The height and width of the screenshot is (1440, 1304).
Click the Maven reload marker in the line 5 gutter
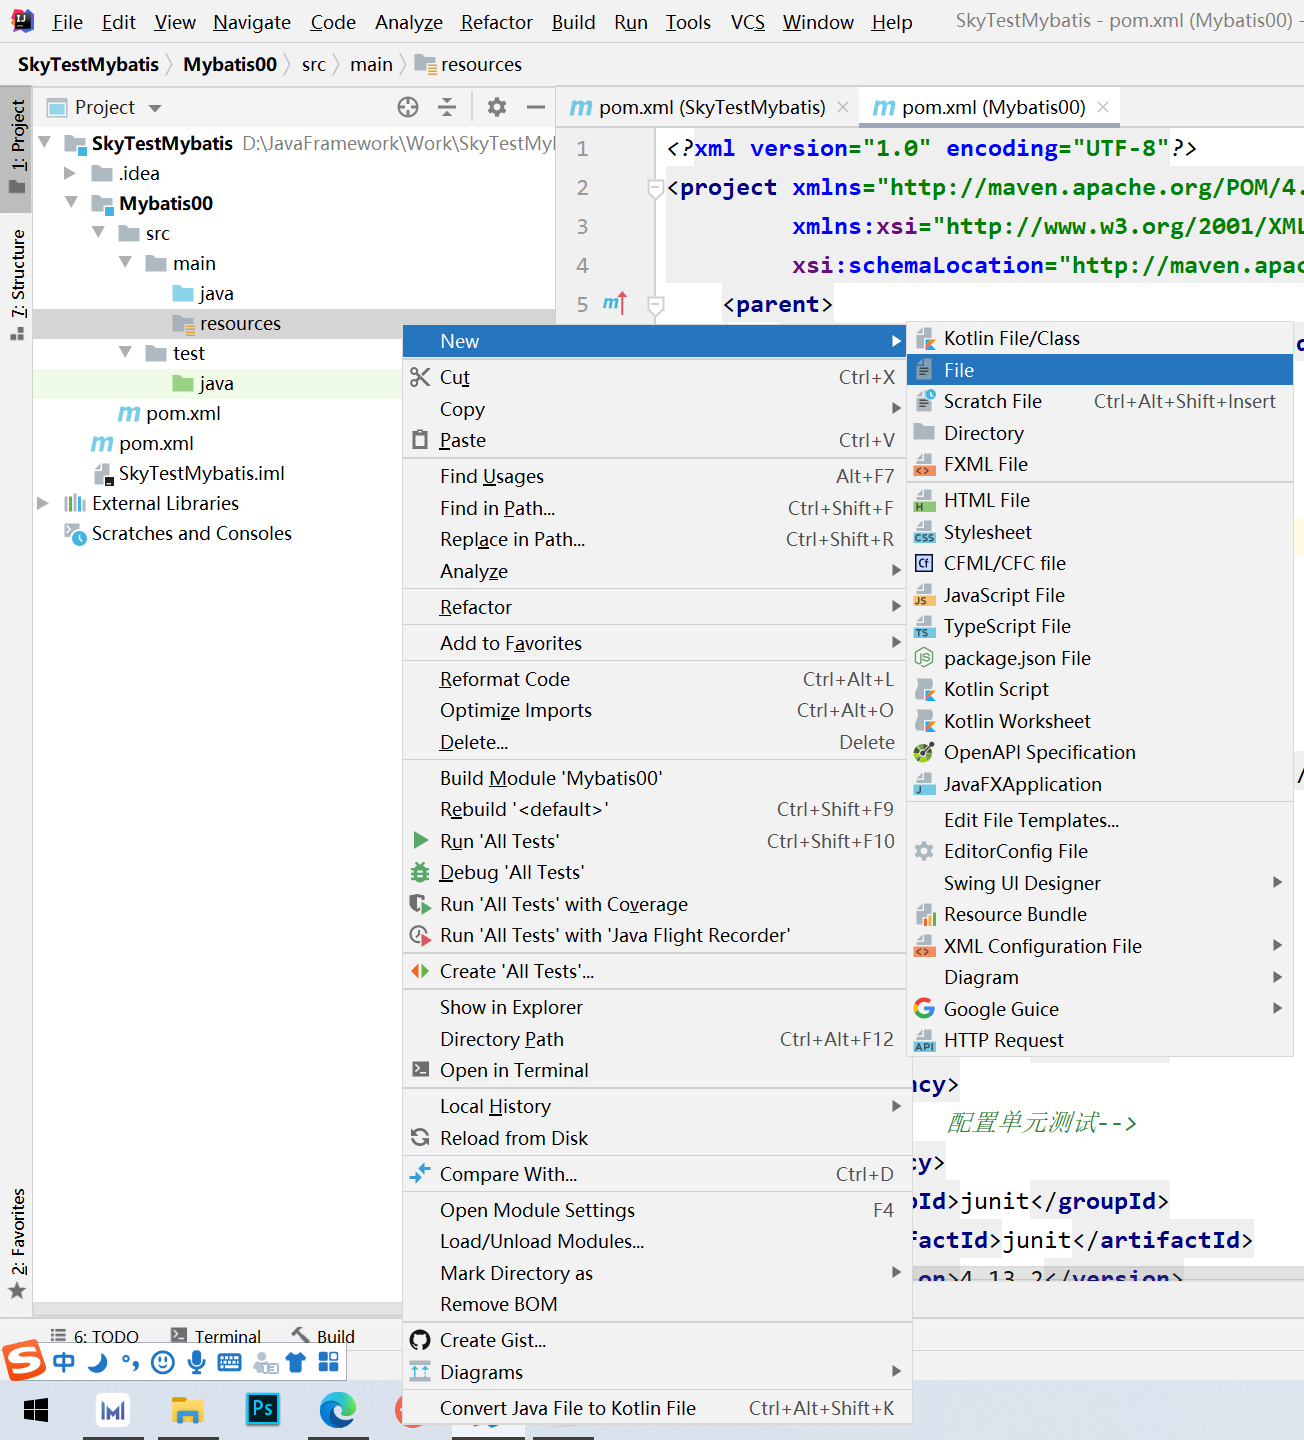[x=615, y=303]
